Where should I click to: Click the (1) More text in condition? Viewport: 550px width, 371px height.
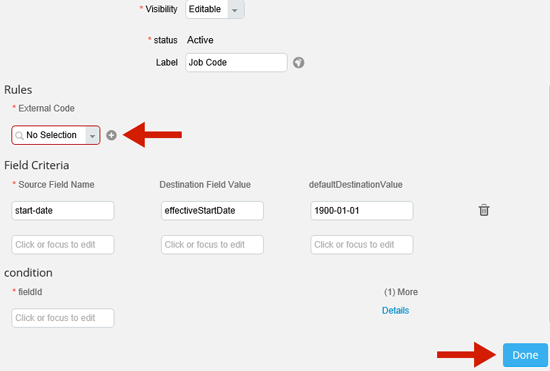coord(401,292)
